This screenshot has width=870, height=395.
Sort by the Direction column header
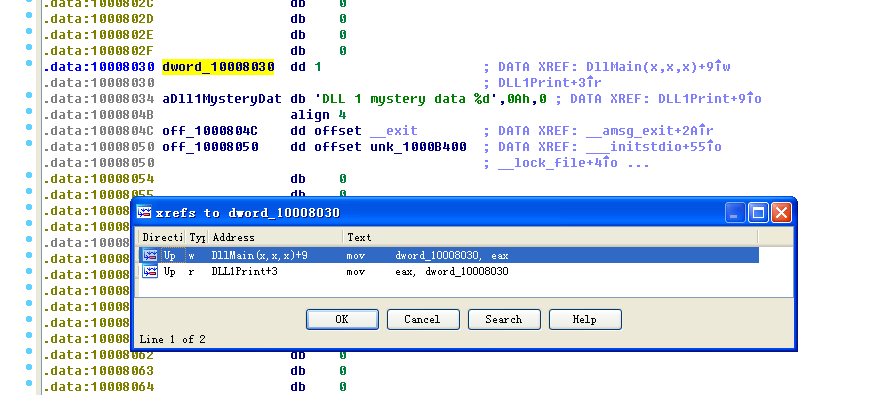click(x=161, y=237)
